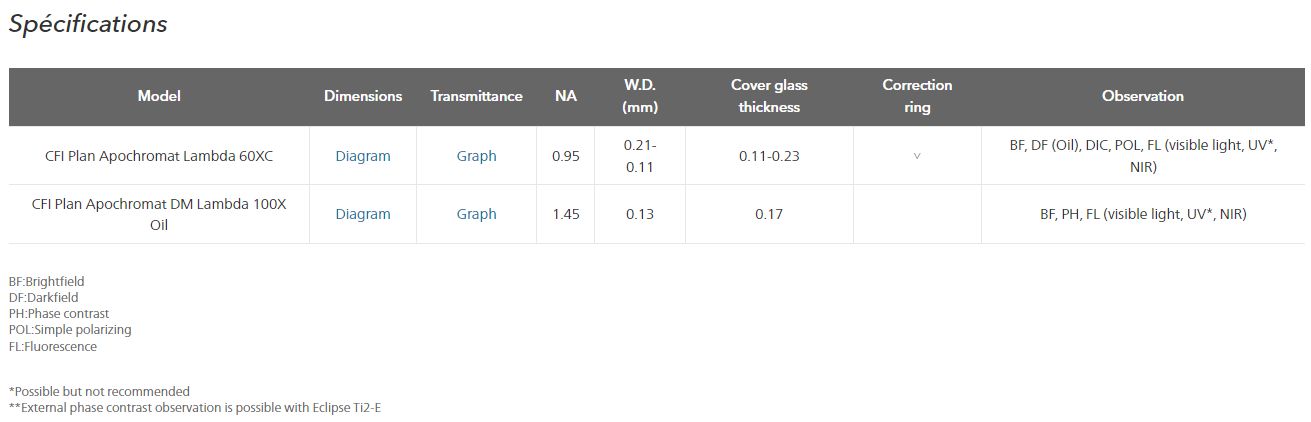Click the 0.95 NA value cell
This screenshot has height=422, width=1311.
tap(566, 156)
